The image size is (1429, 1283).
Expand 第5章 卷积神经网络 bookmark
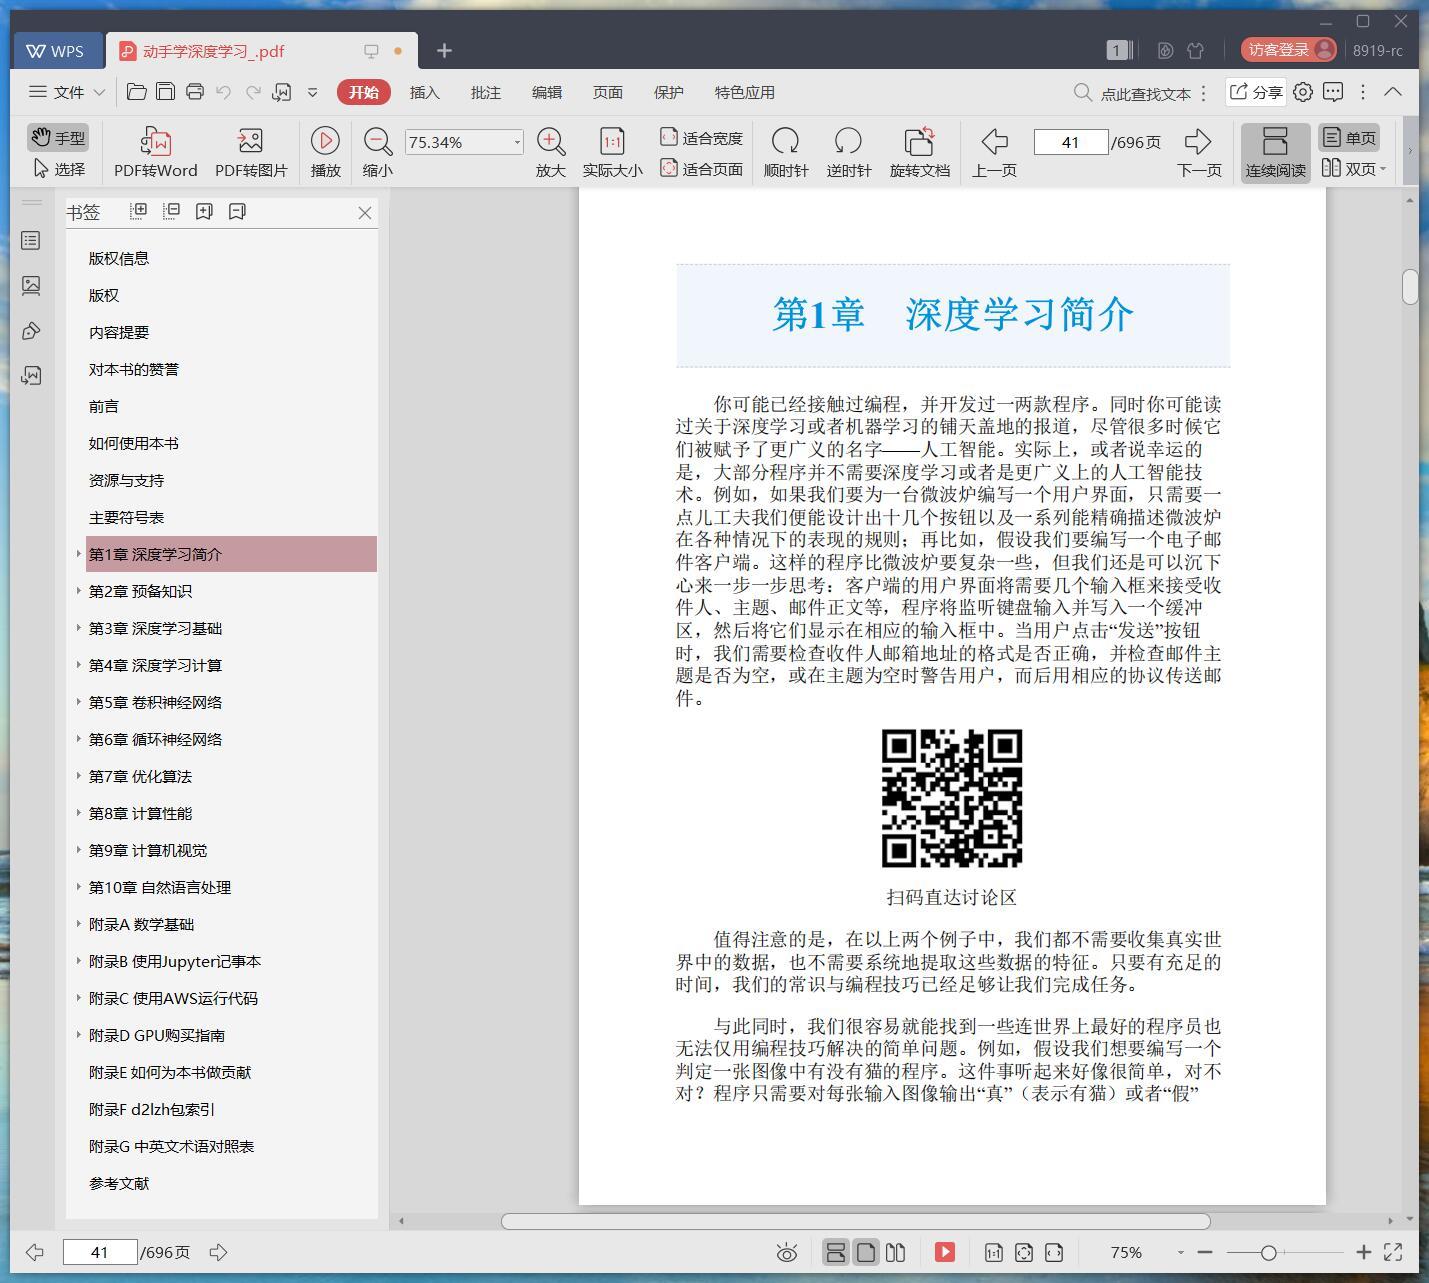[x=79, y=702]
